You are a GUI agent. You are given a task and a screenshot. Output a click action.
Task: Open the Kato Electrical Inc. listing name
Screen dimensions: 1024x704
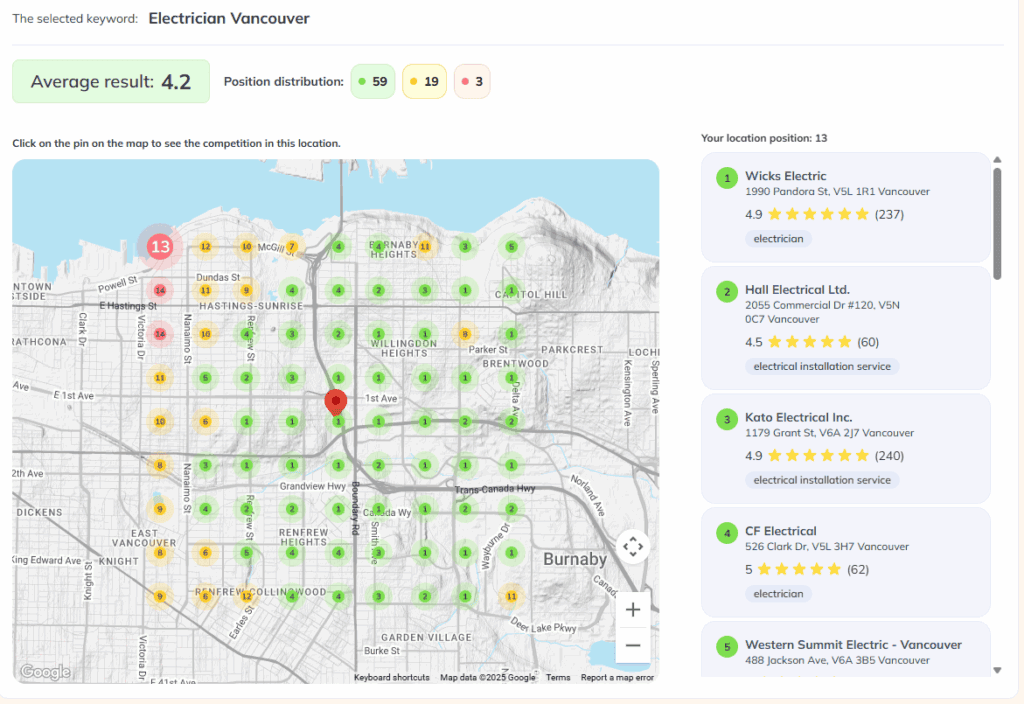[799, 417]
